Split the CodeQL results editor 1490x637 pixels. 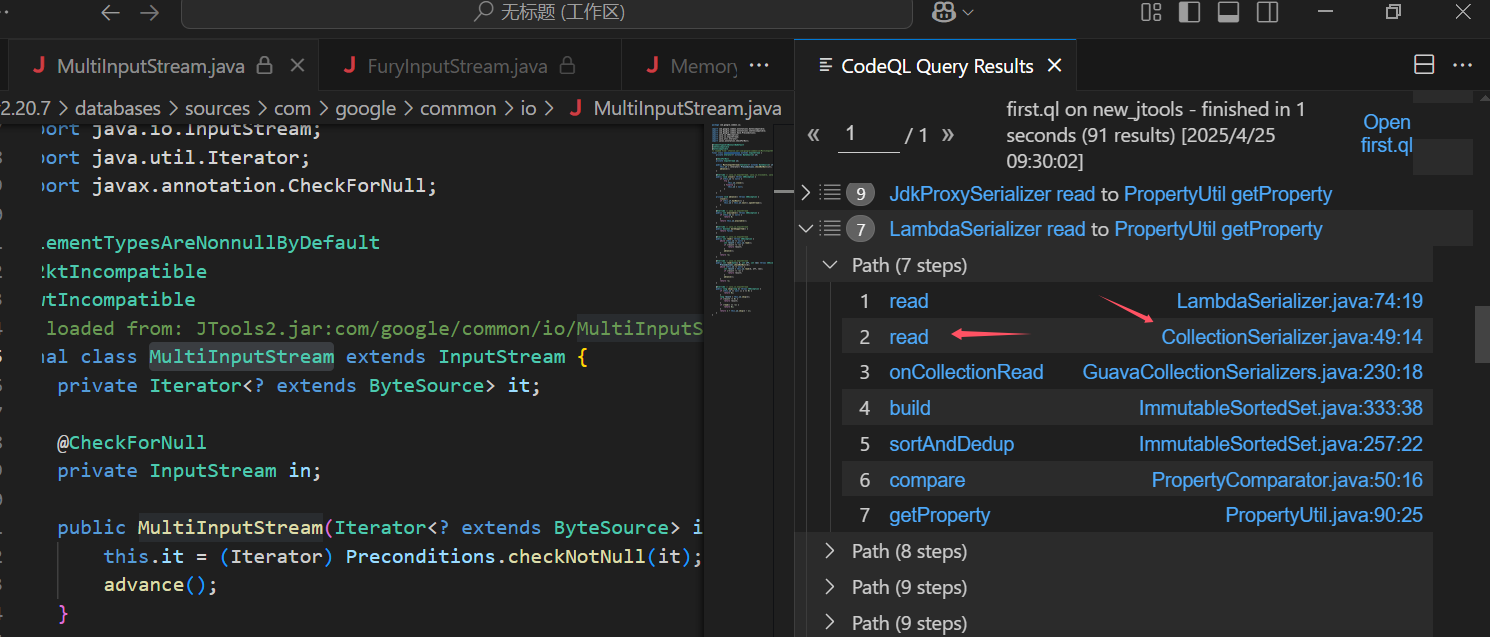(x=1424, y=65)
